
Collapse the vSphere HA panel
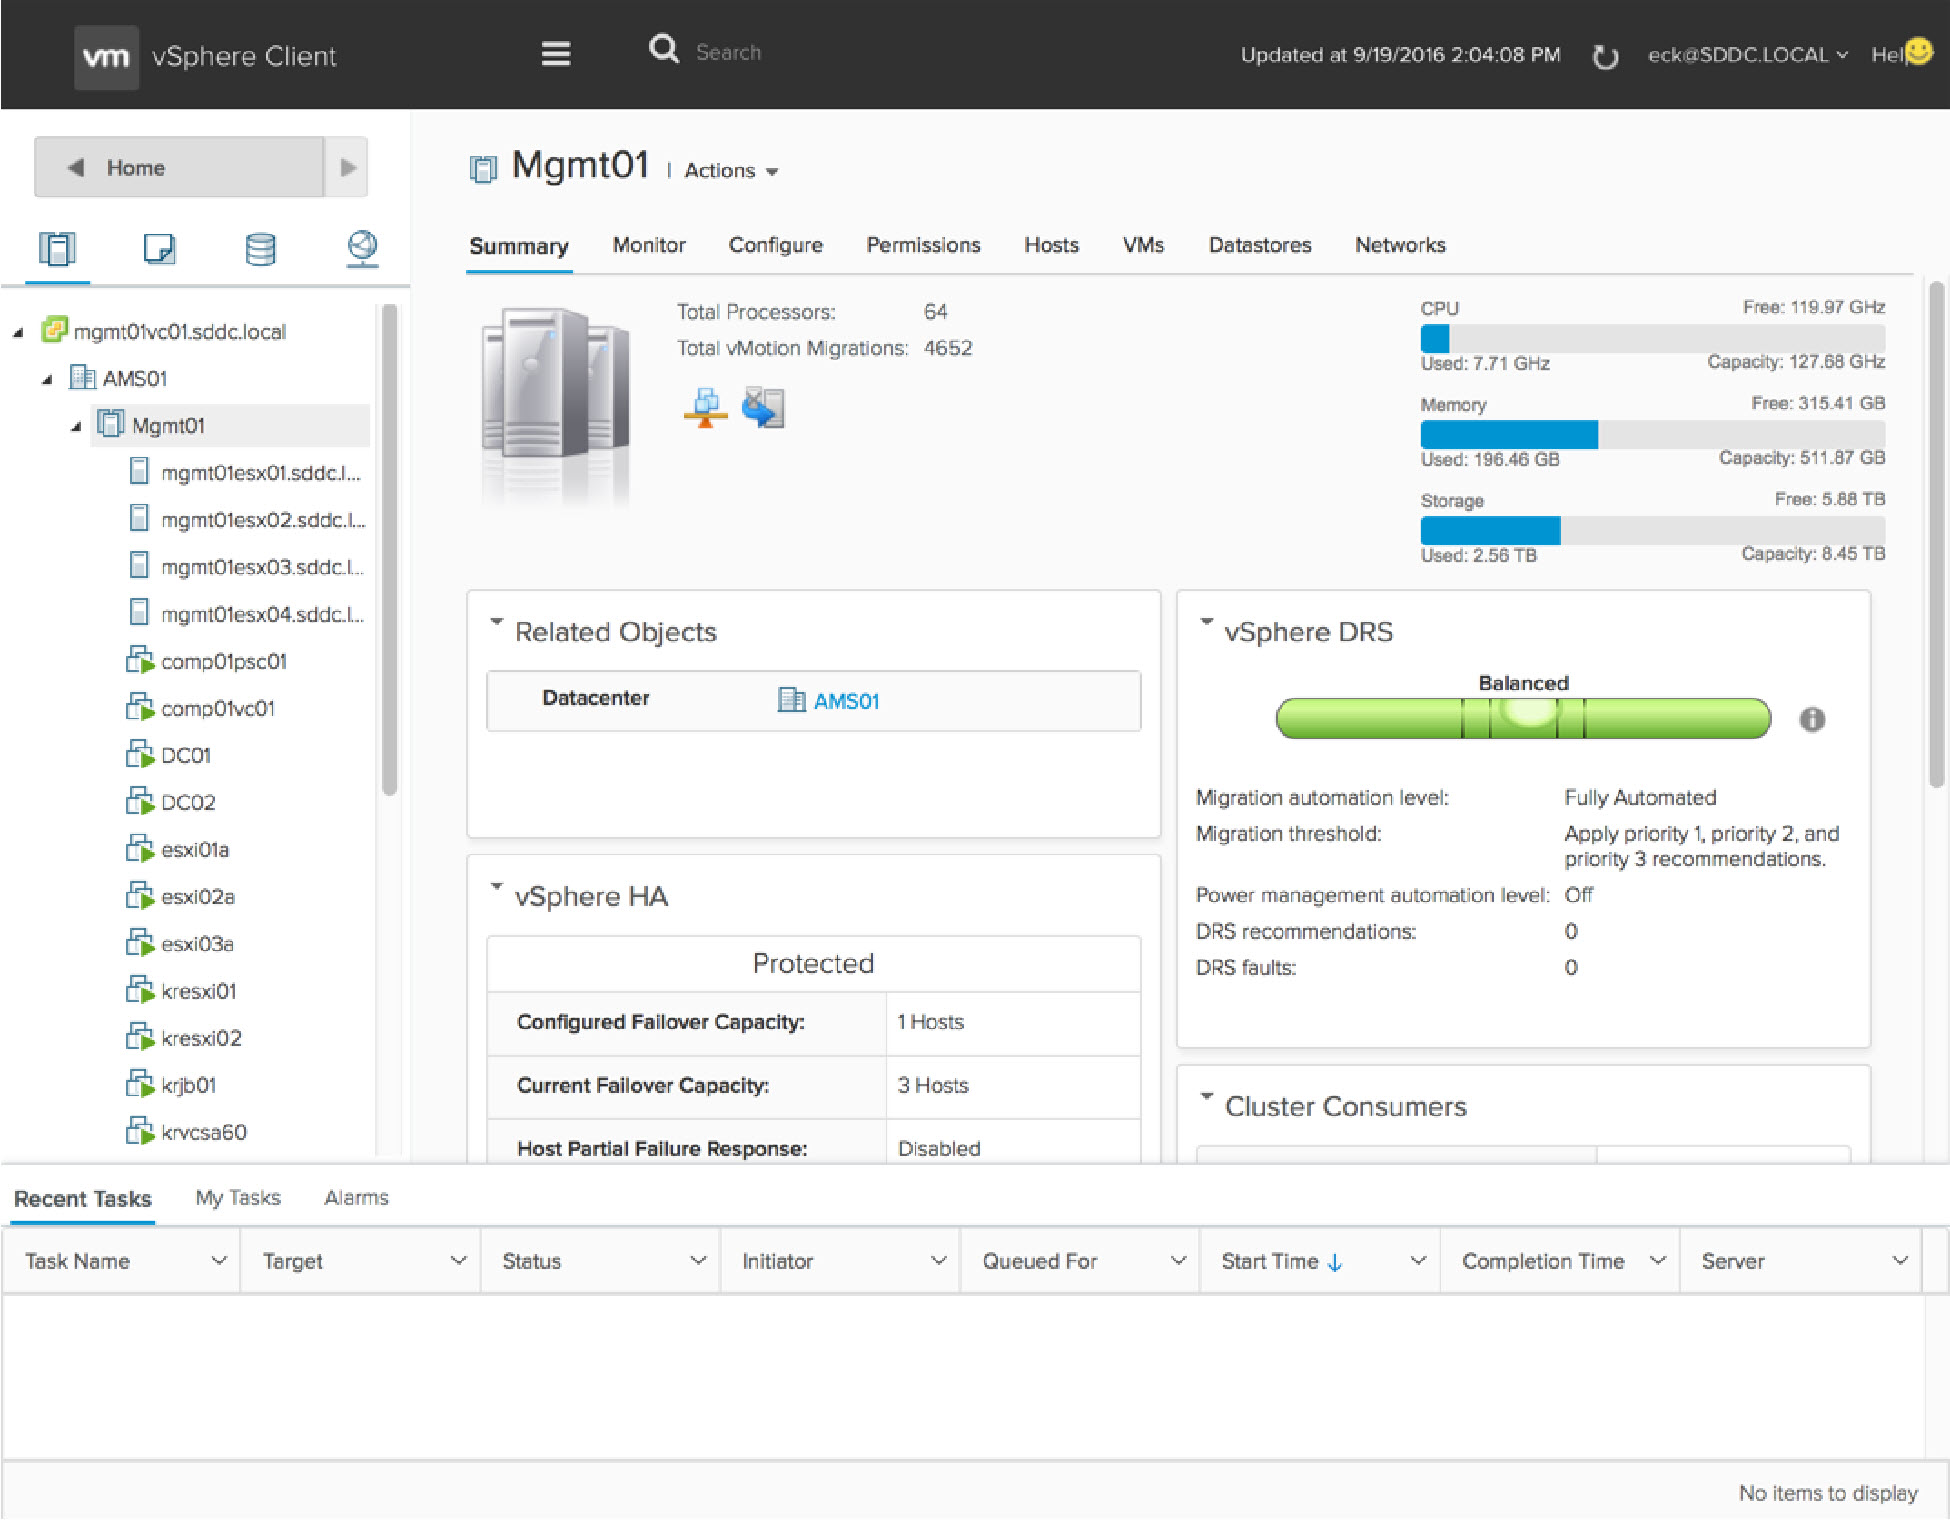click(x=496, y=887)
